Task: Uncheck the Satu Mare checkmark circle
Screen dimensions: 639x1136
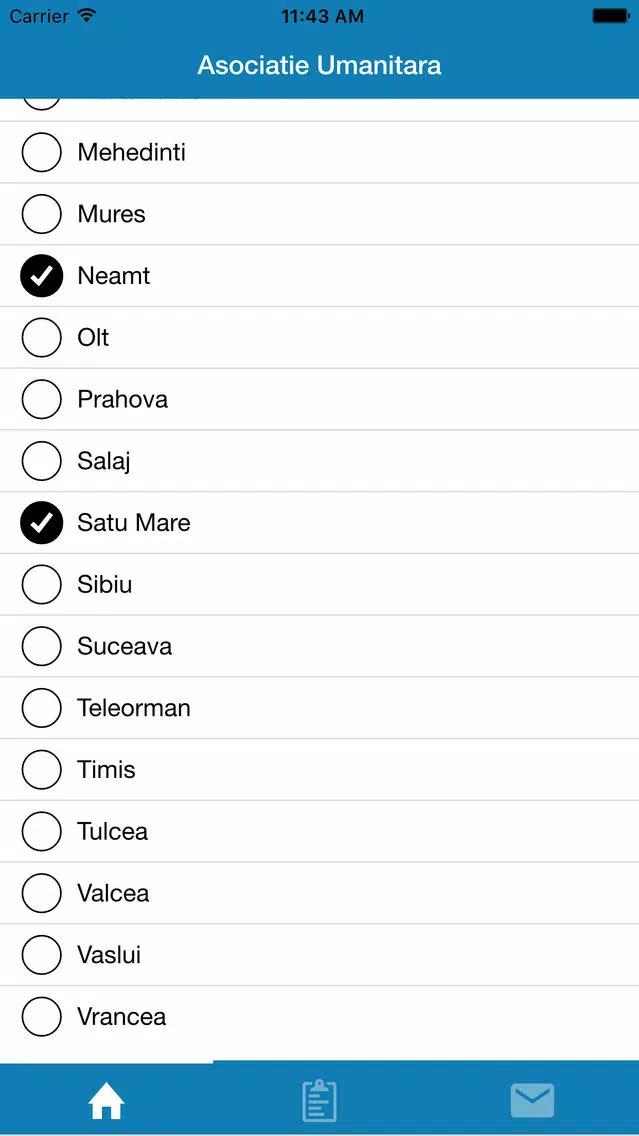Action: click(41, 522)
